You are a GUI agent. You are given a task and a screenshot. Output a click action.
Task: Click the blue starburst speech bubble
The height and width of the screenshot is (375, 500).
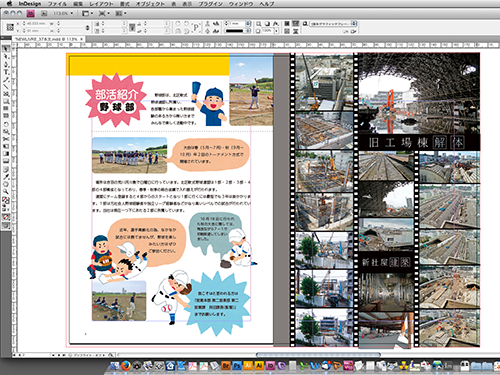click(217, 303)
